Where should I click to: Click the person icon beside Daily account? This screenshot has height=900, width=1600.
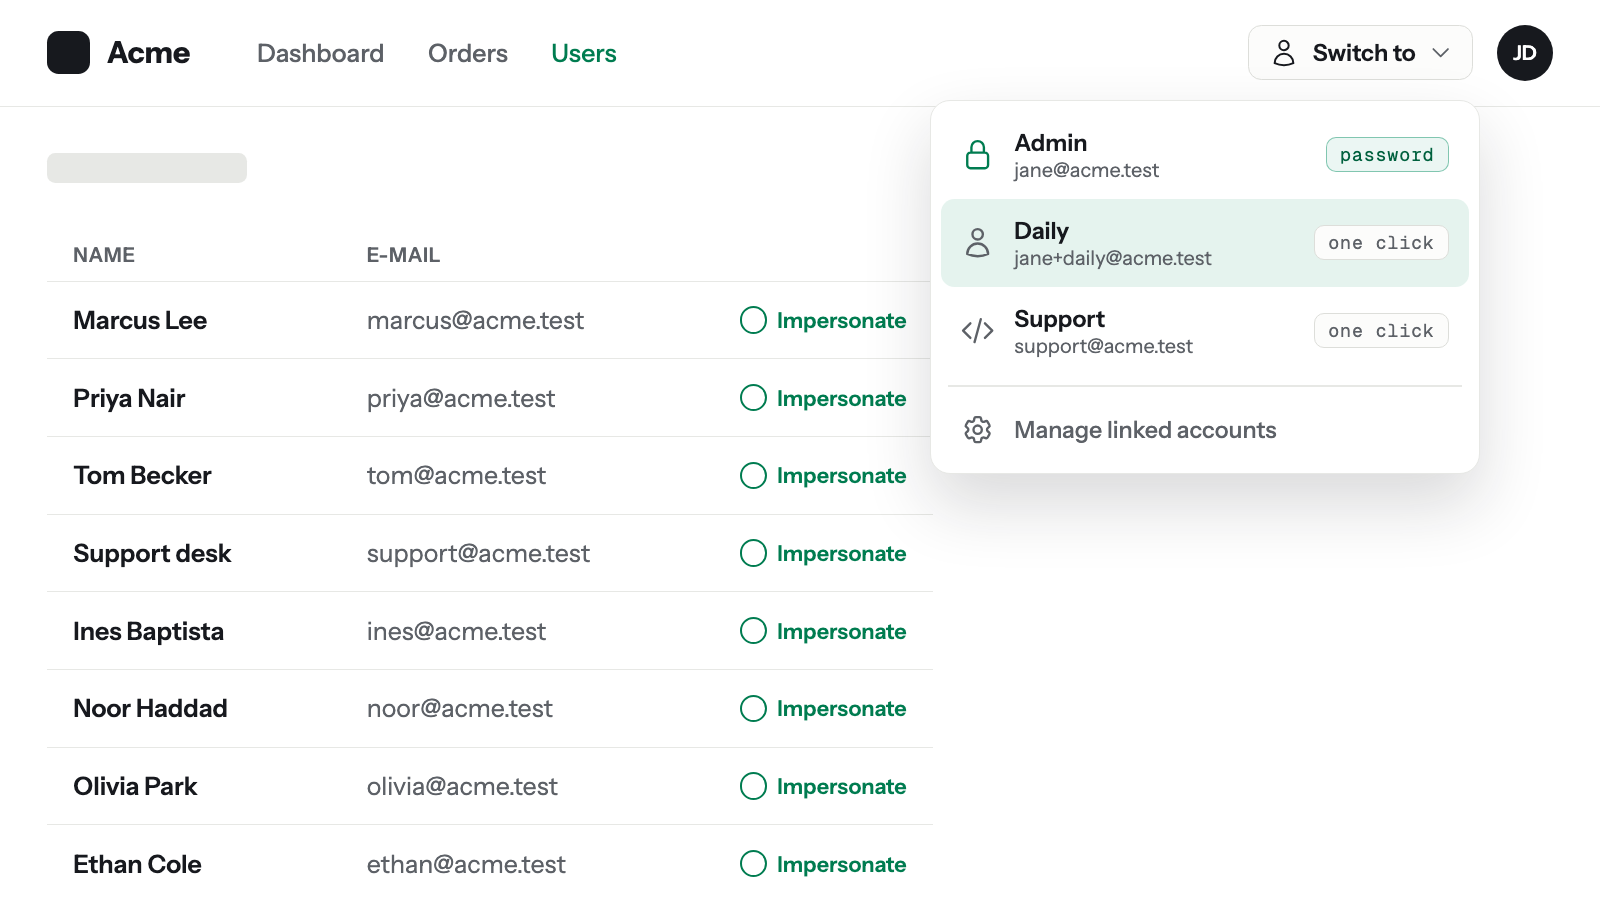[x=977, y=243]
